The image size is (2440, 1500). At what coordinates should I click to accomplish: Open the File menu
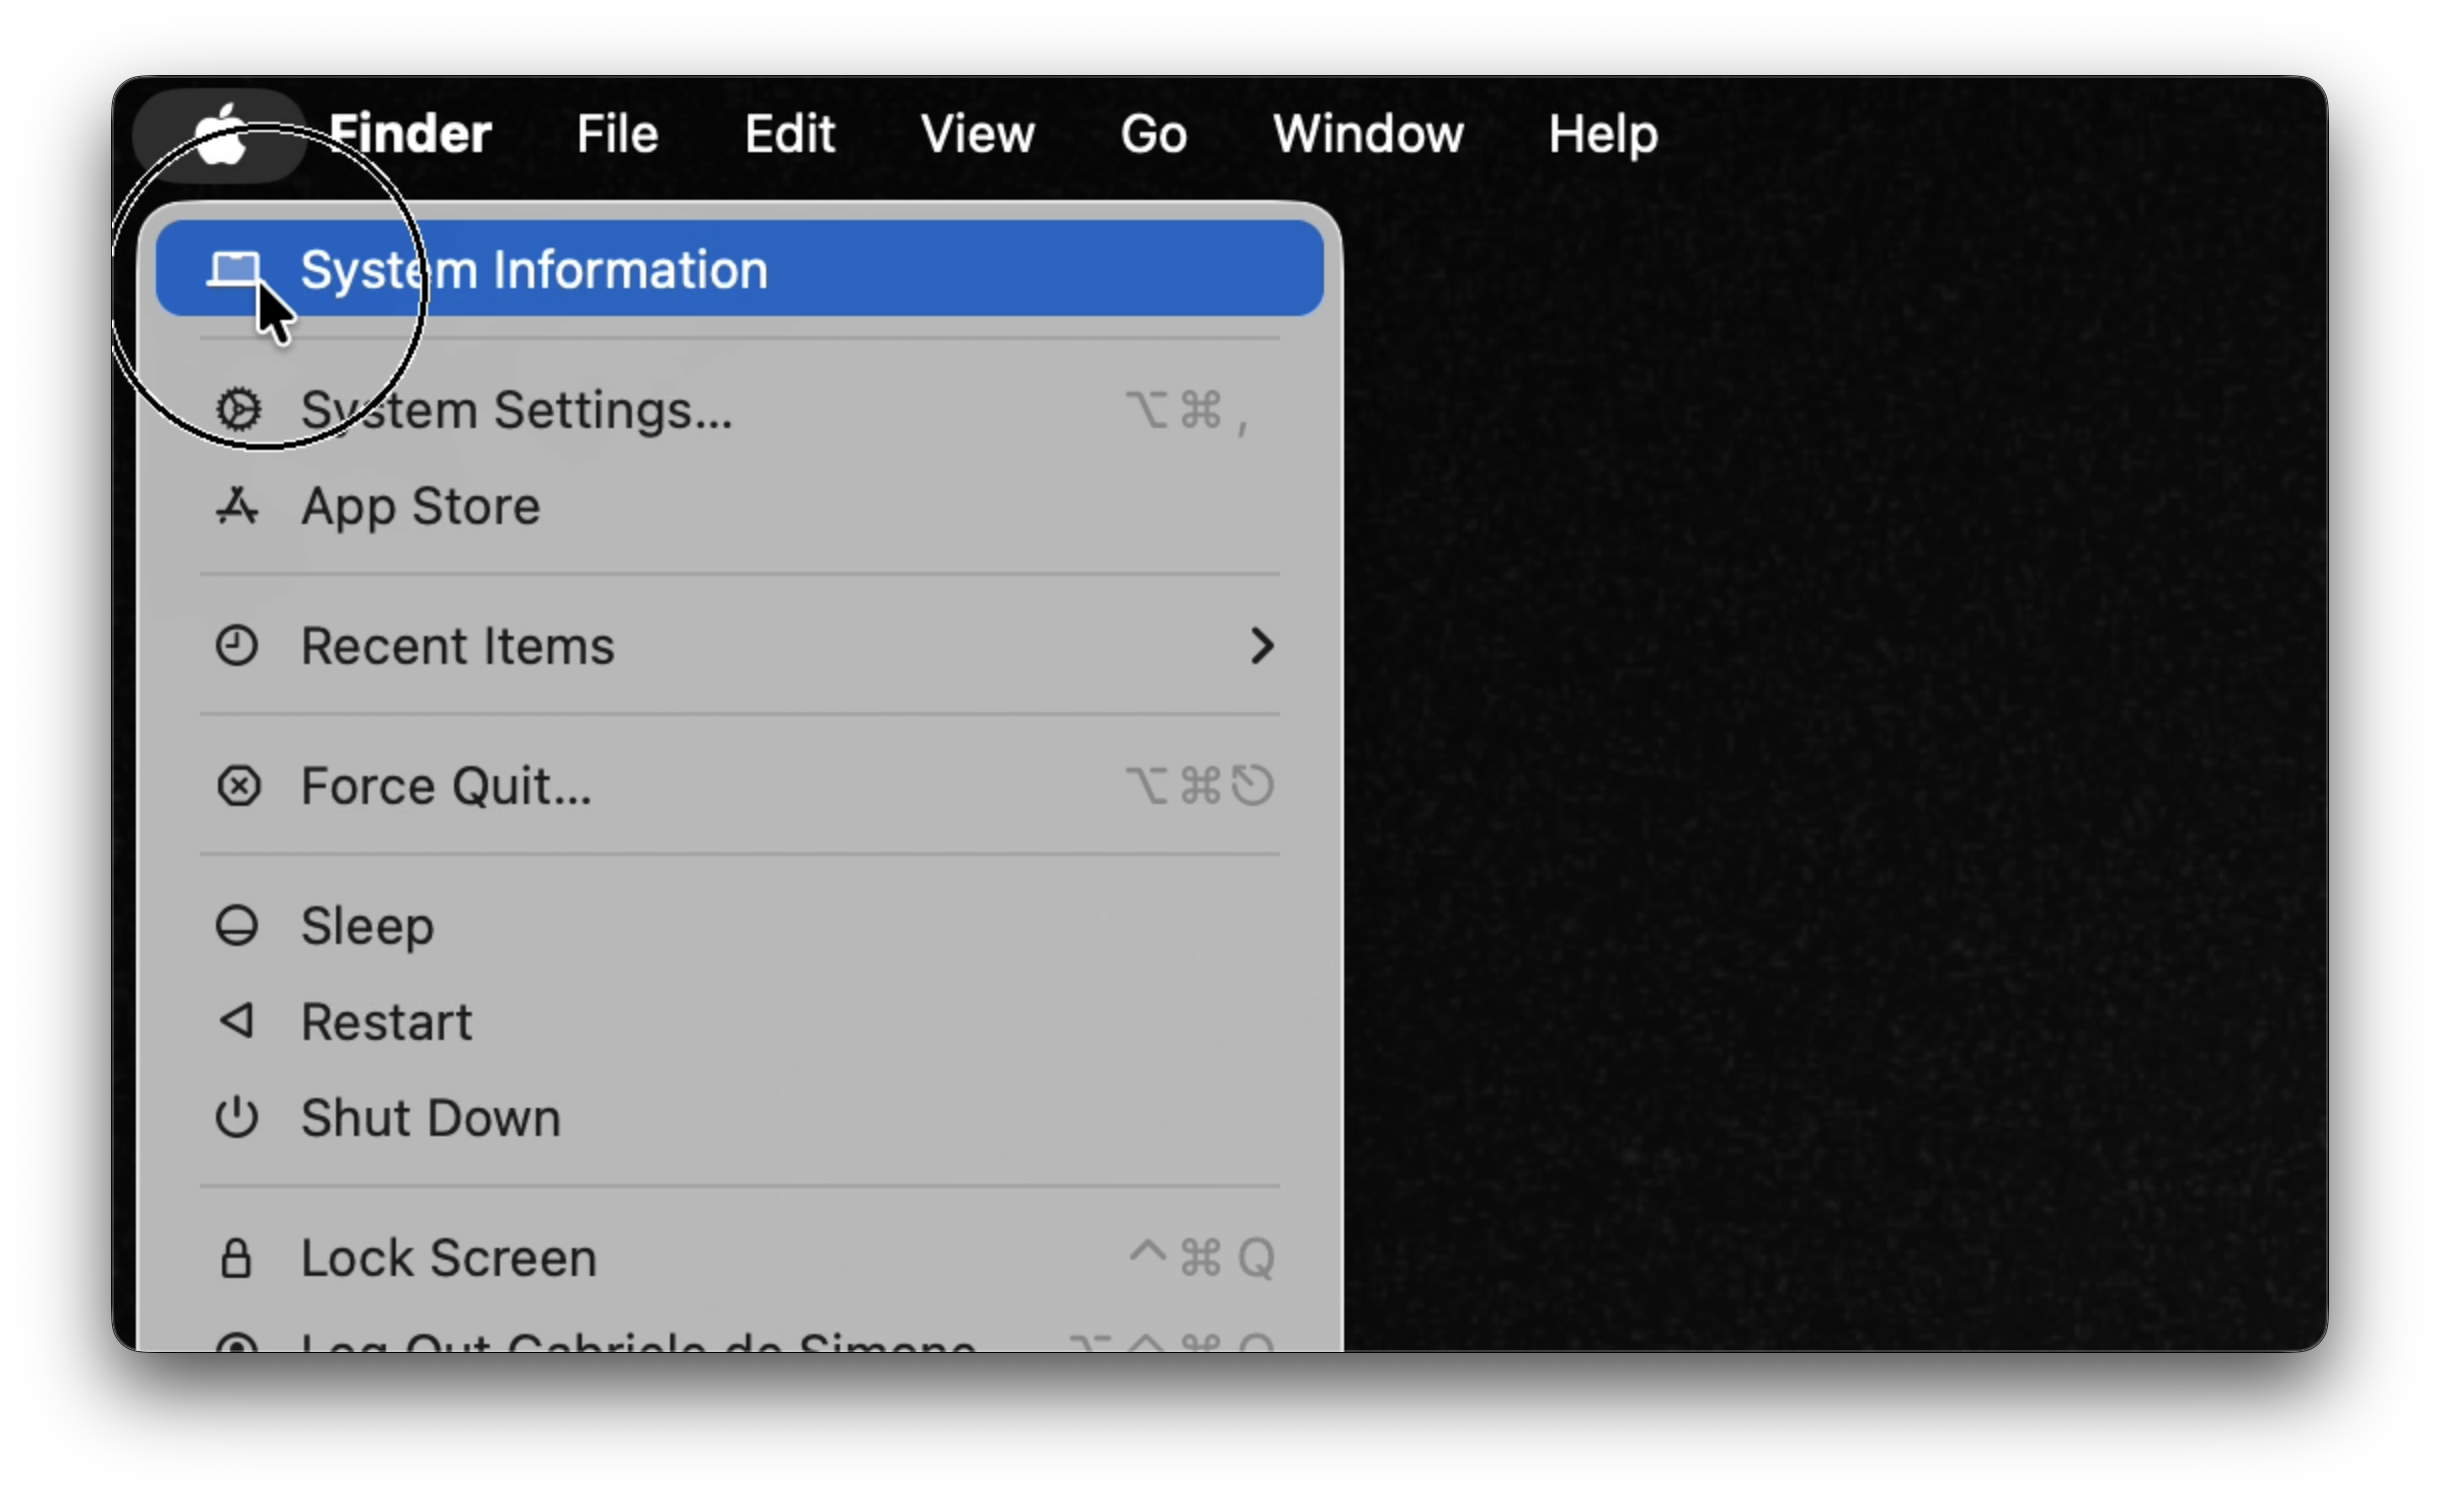(617, 134)
